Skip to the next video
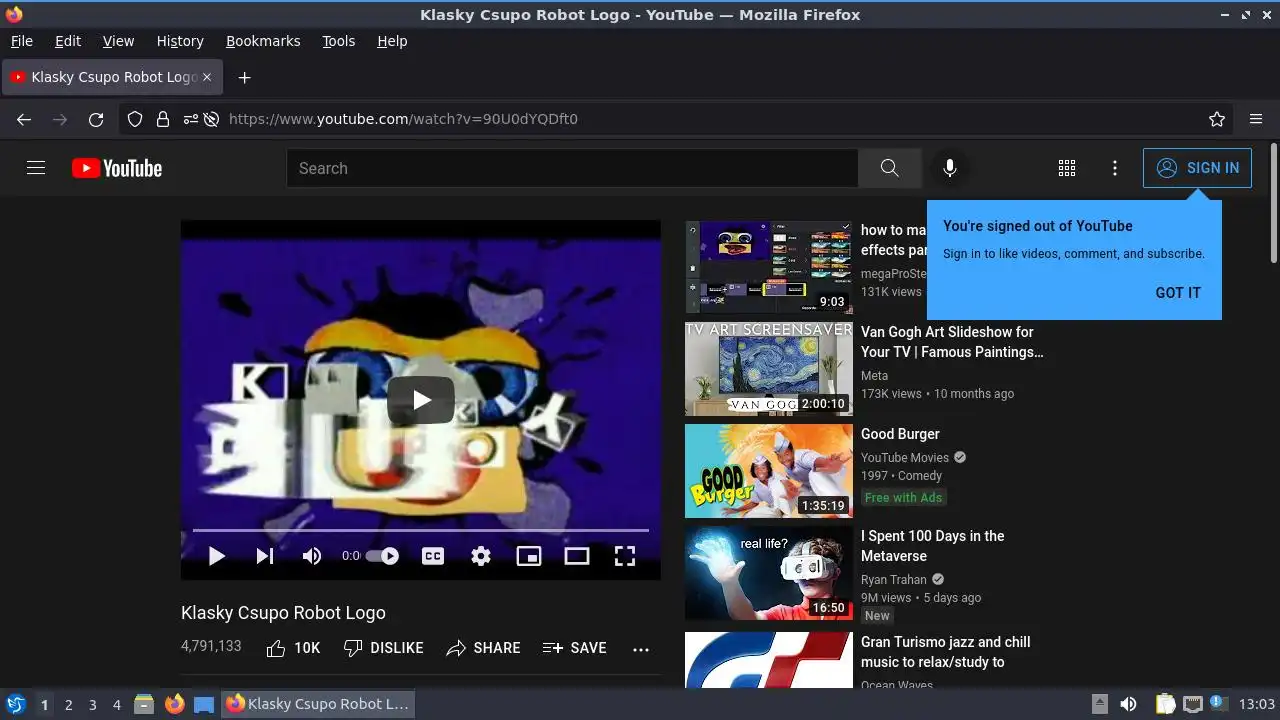The image size is (1280, 720). pos(264,556)
